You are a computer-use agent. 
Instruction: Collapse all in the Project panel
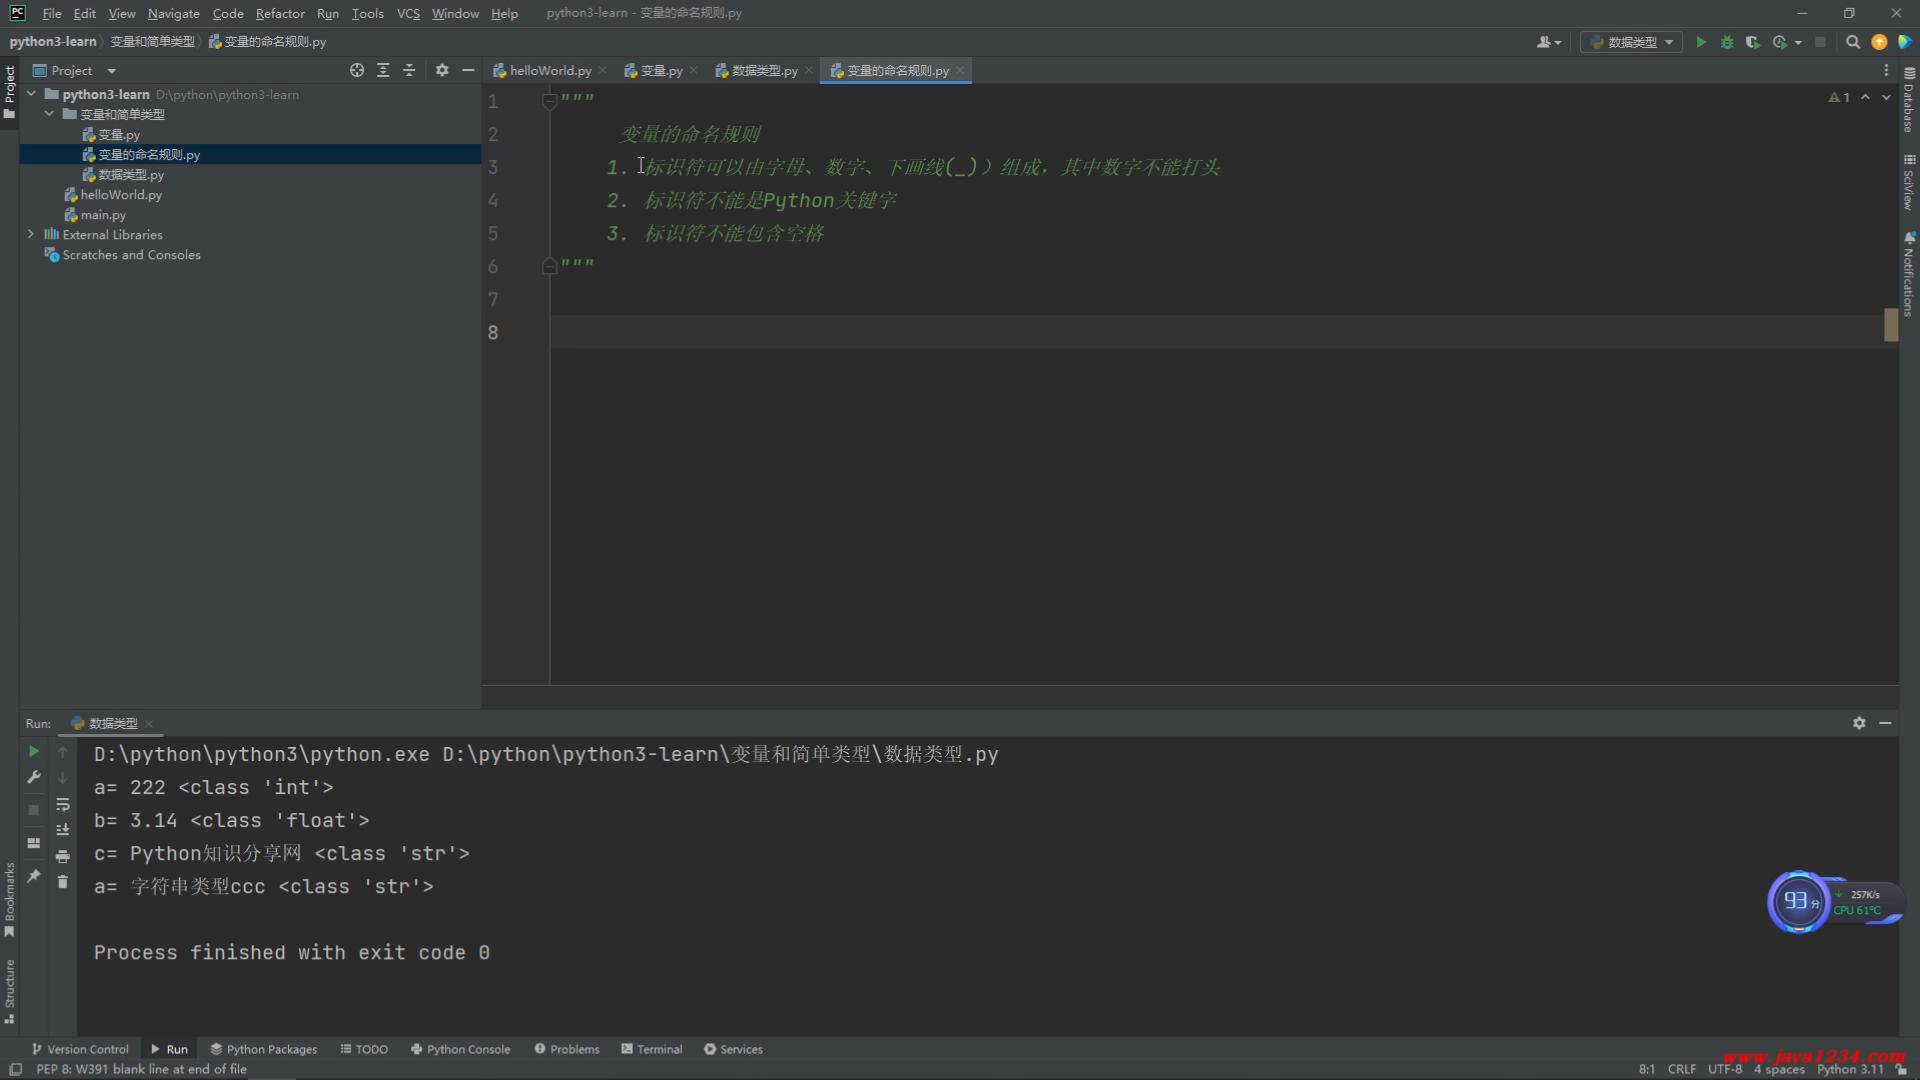(x=409, y=70)
